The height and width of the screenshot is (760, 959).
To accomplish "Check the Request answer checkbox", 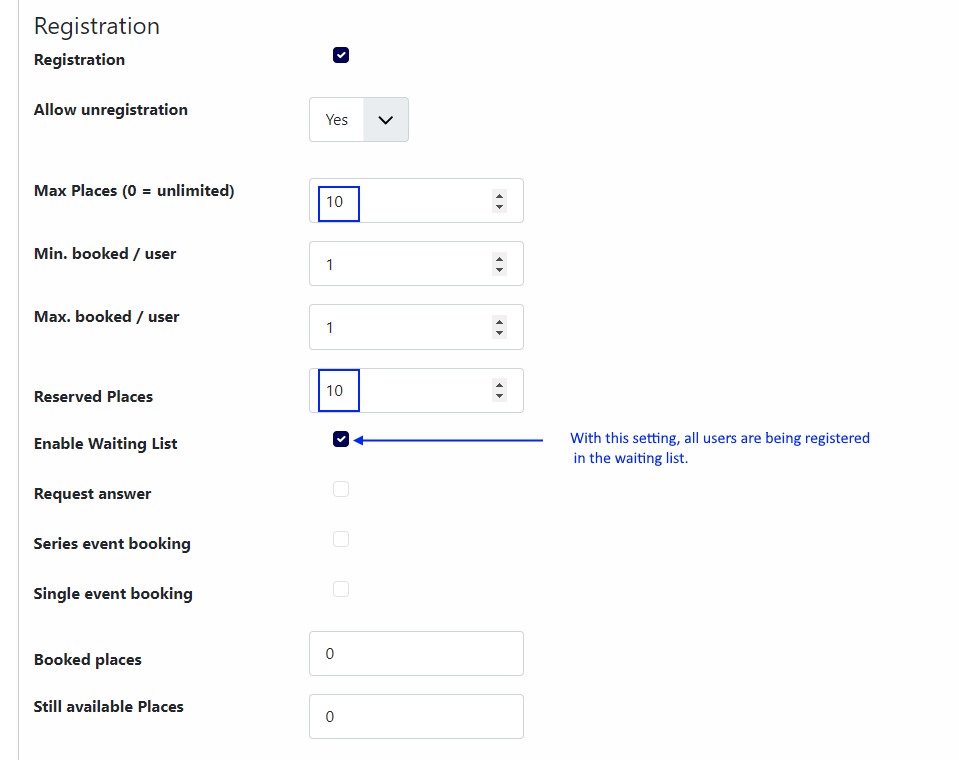I will 341,489.
